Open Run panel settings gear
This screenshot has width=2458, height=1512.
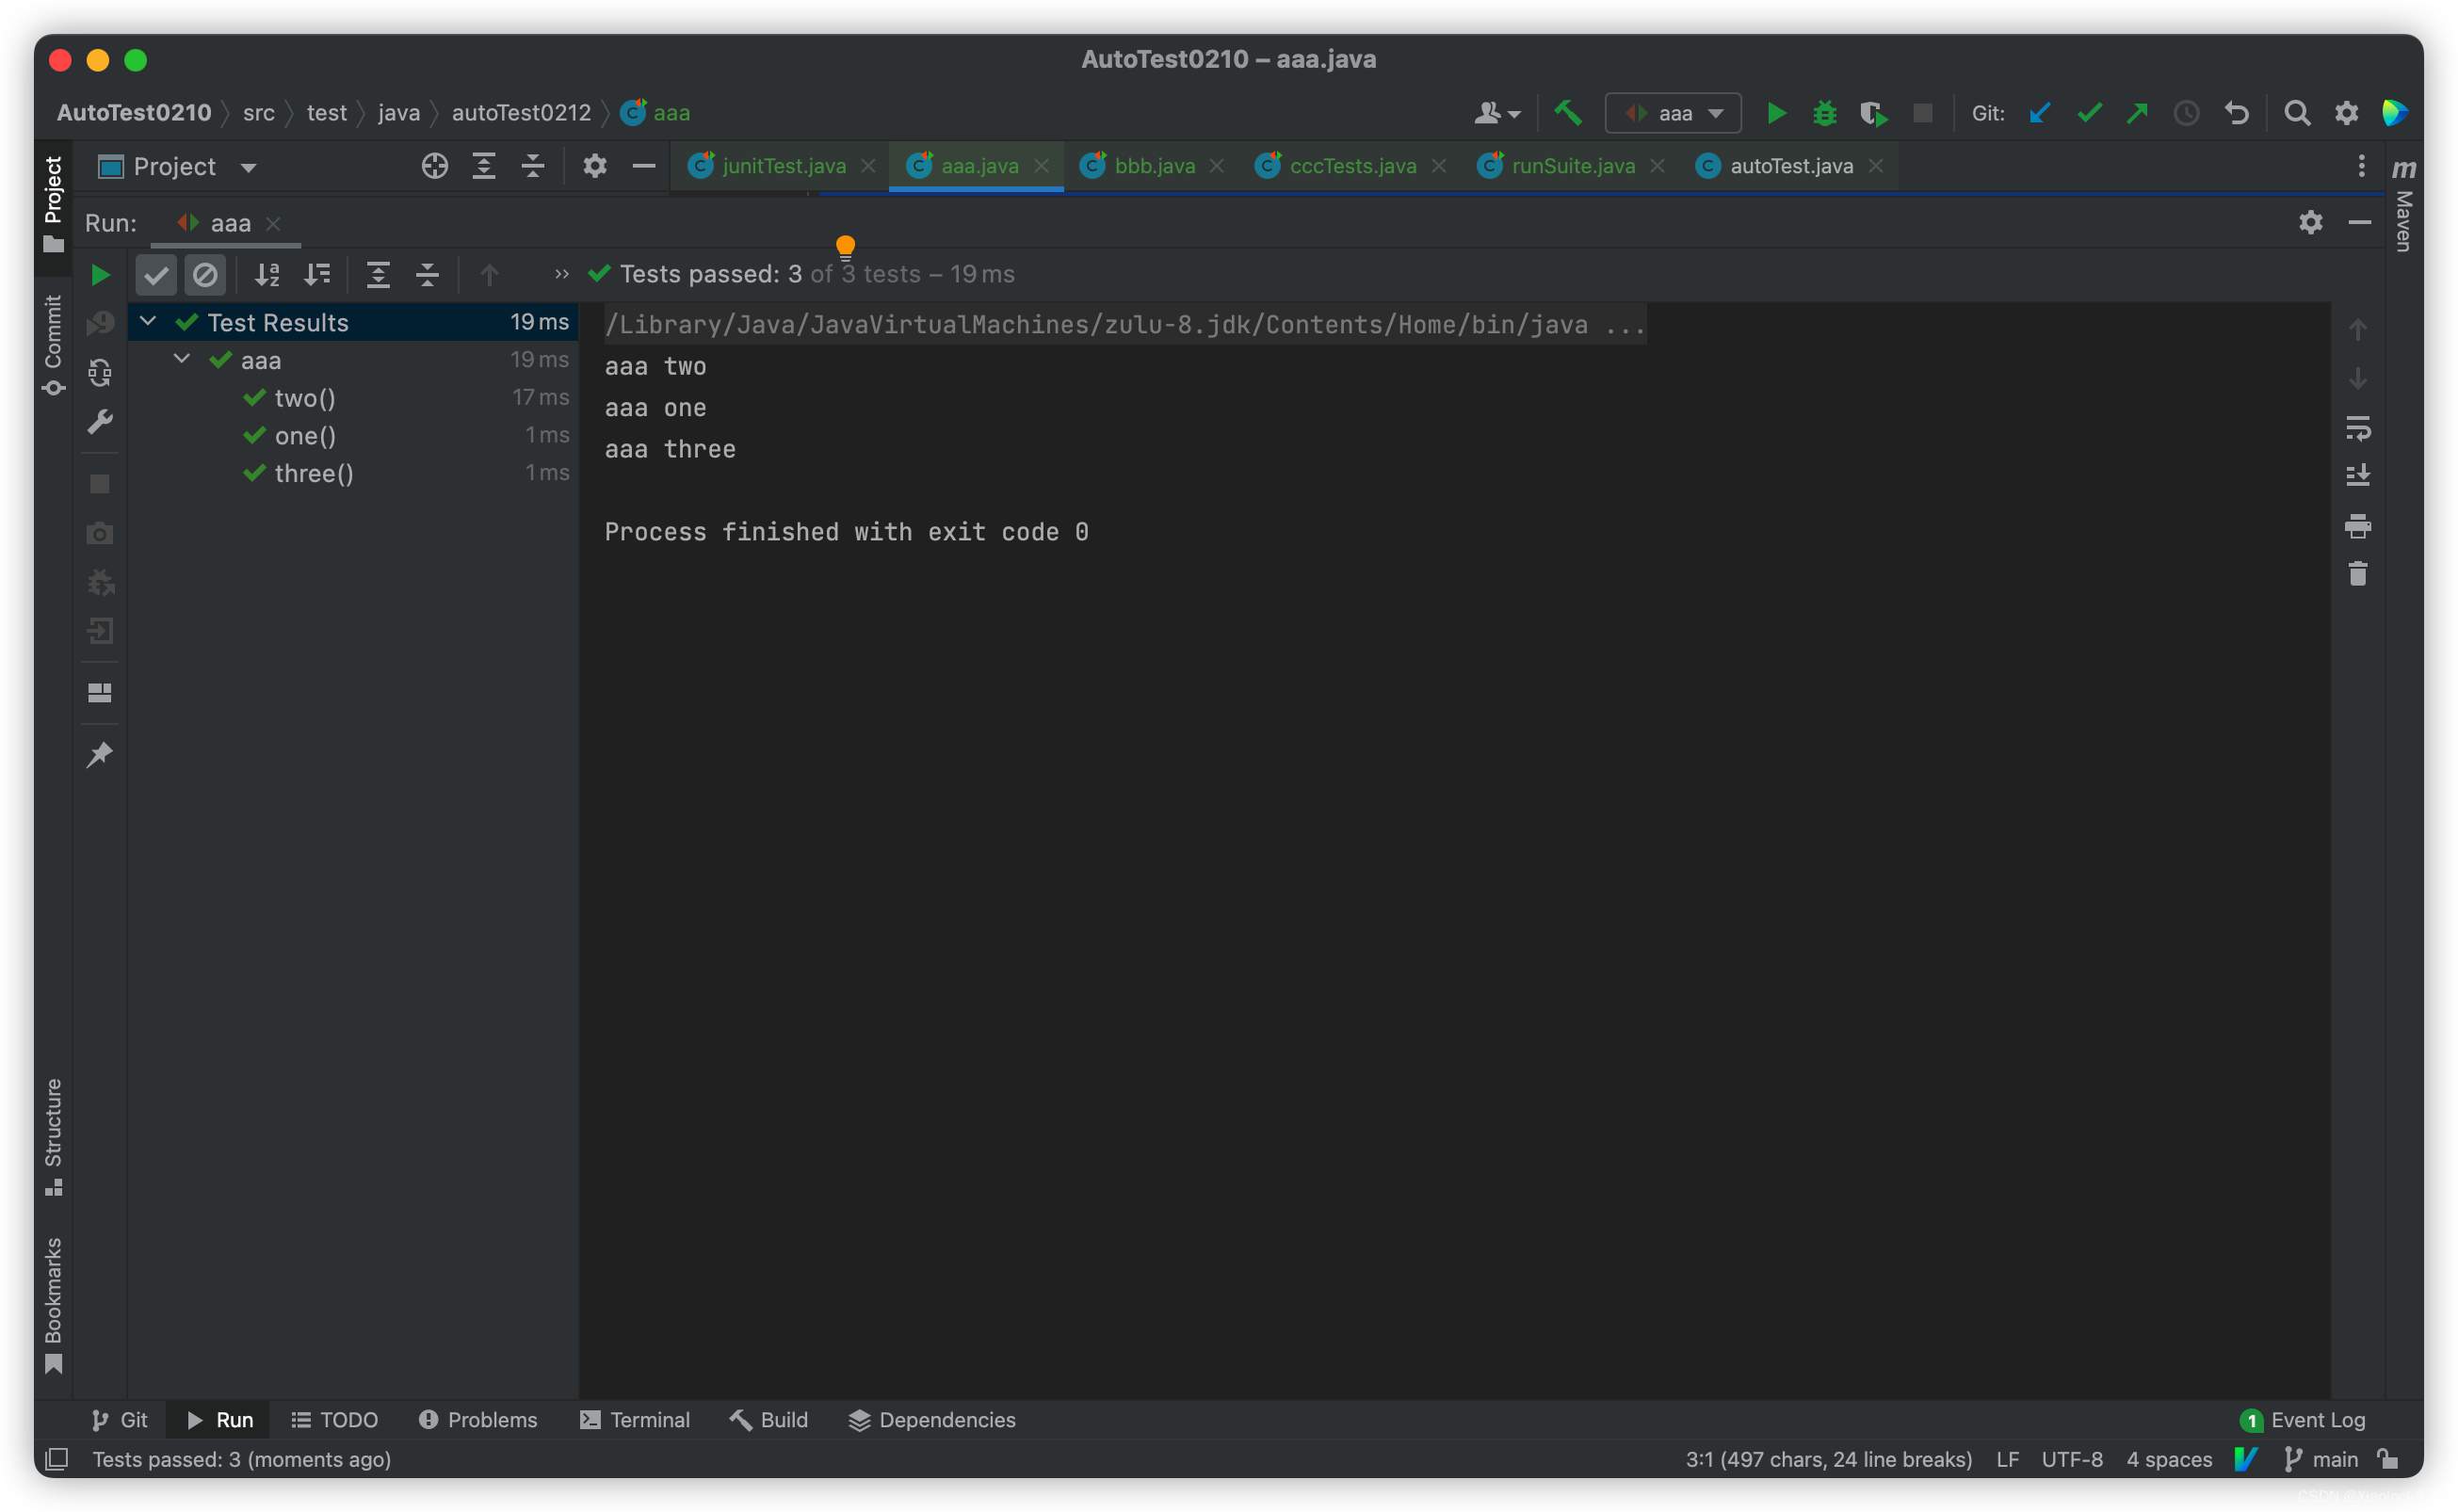pyautogui.click(x=2310, y=222)
